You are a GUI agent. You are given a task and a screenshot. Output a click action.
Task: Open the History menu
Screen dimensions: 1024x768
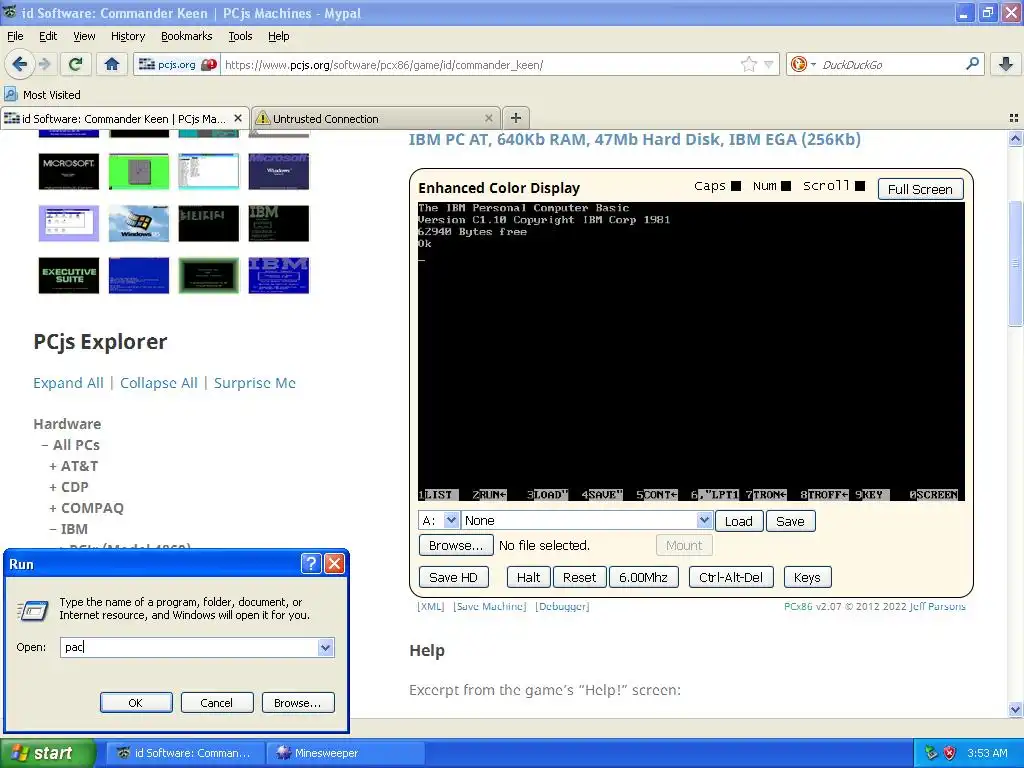(127, 36)
